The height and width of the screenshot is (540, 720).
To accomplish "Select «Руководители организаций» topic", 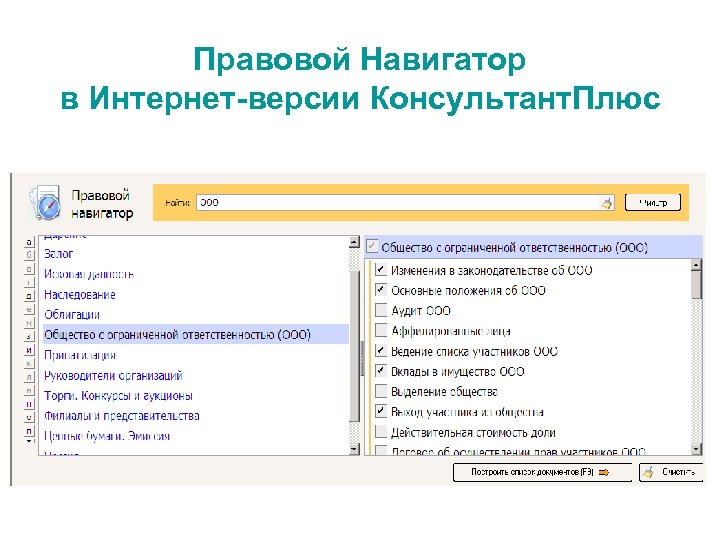I will 113,376.
